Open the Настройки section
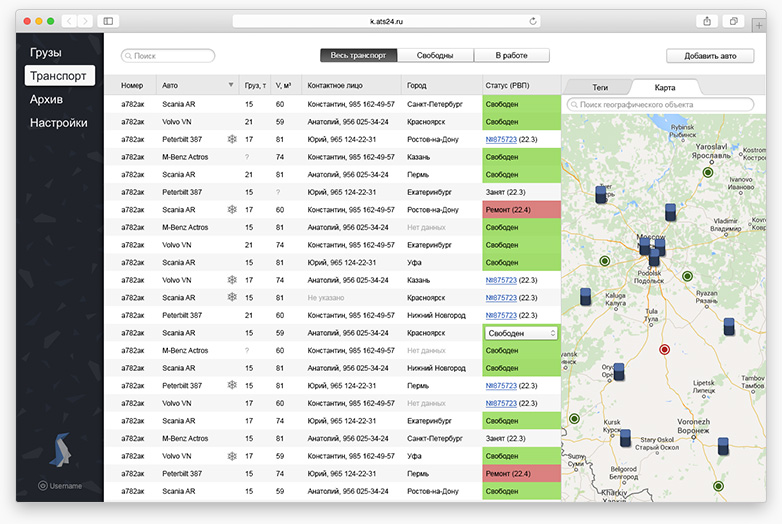 (x=59, y=123)
